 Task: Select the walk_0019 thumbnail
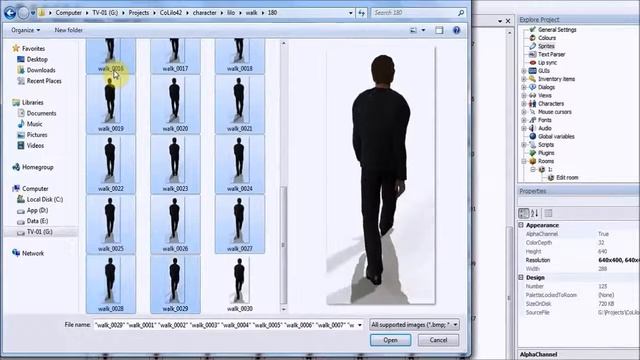click(x=111, y=104)
